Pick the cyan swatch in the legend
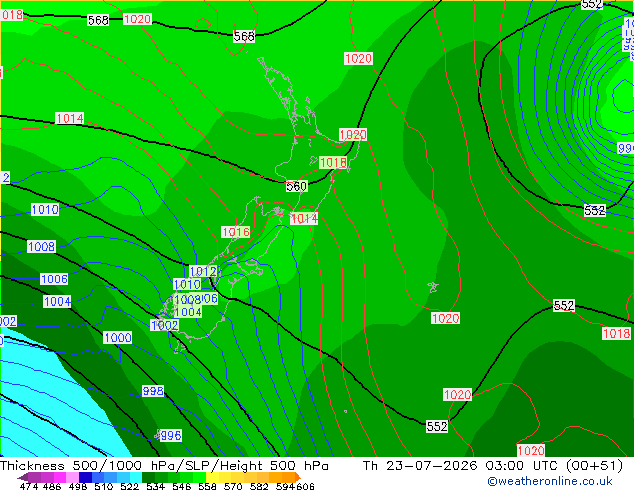This screenshot has width=634, height=490. (x=136, y=477)
